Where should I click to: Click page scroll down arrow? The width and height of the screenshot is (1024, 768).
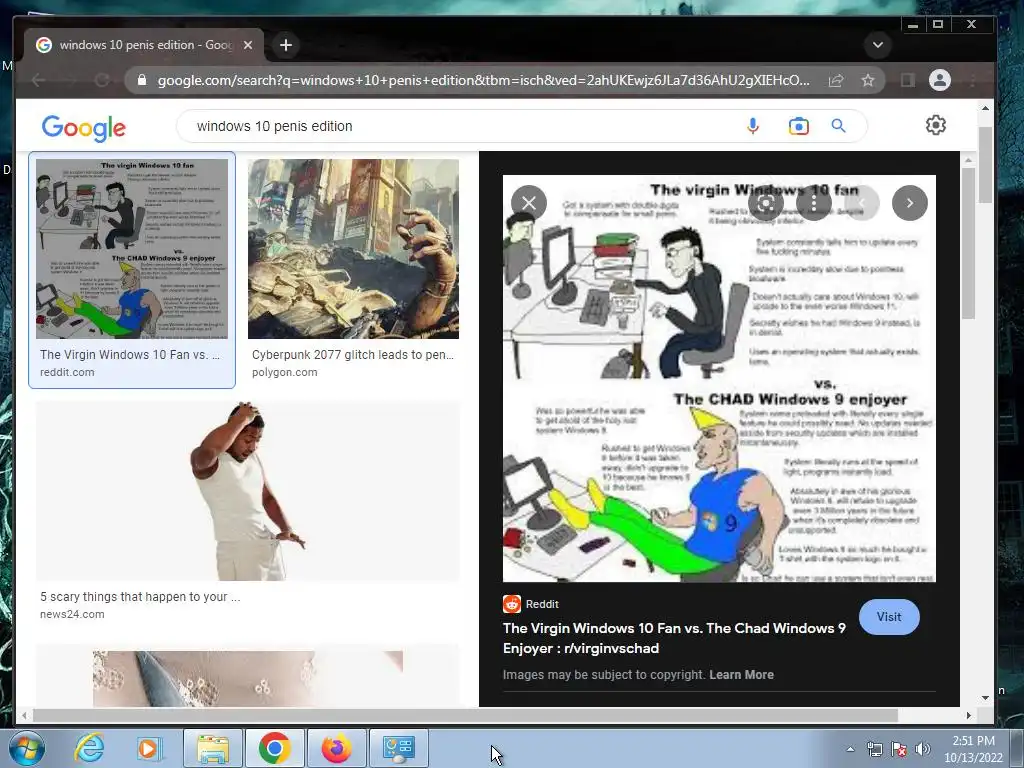point(985,698)
